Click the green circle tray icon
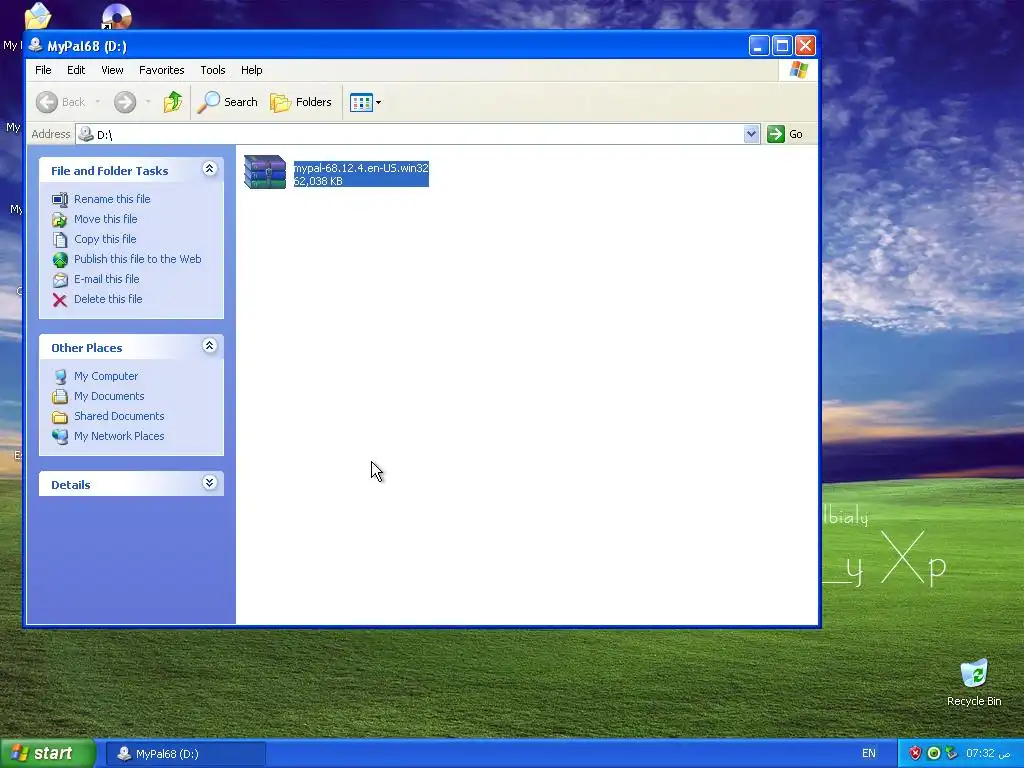This screenshot has height=768, width=1024. 933,753
